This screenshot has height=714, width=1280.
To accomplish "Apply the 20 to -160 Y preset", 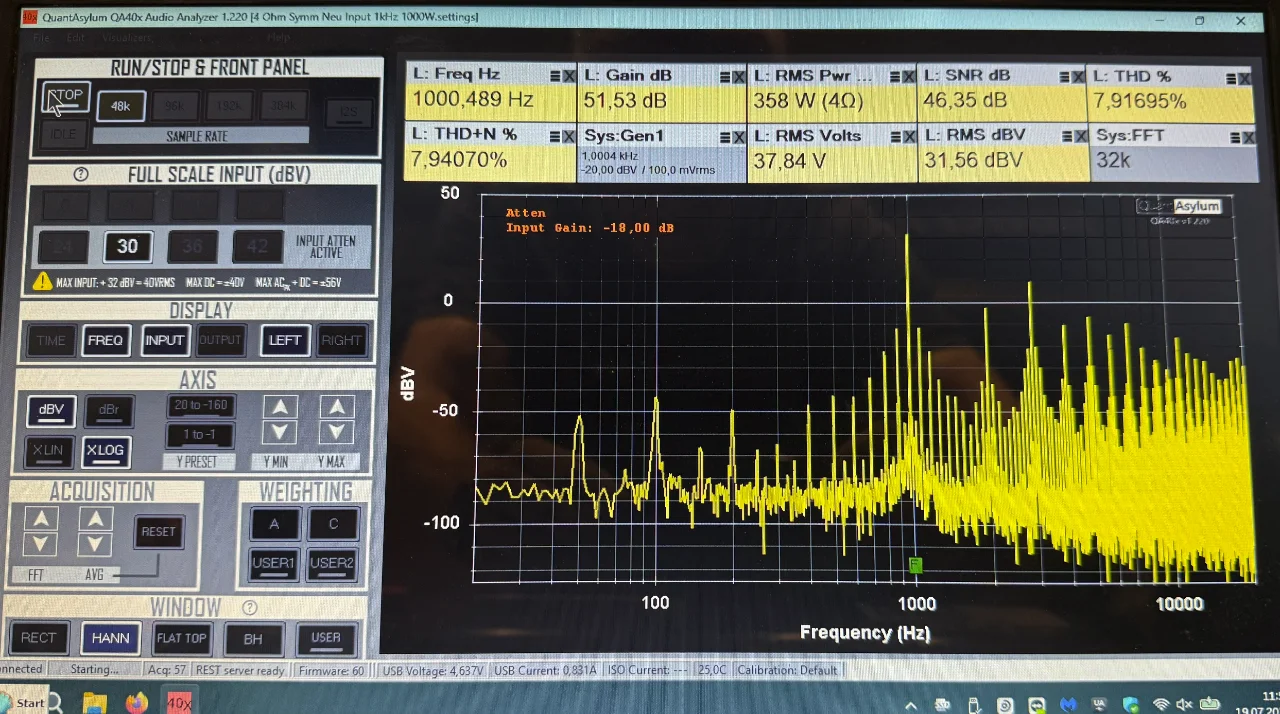I will (x=200, y=405).
